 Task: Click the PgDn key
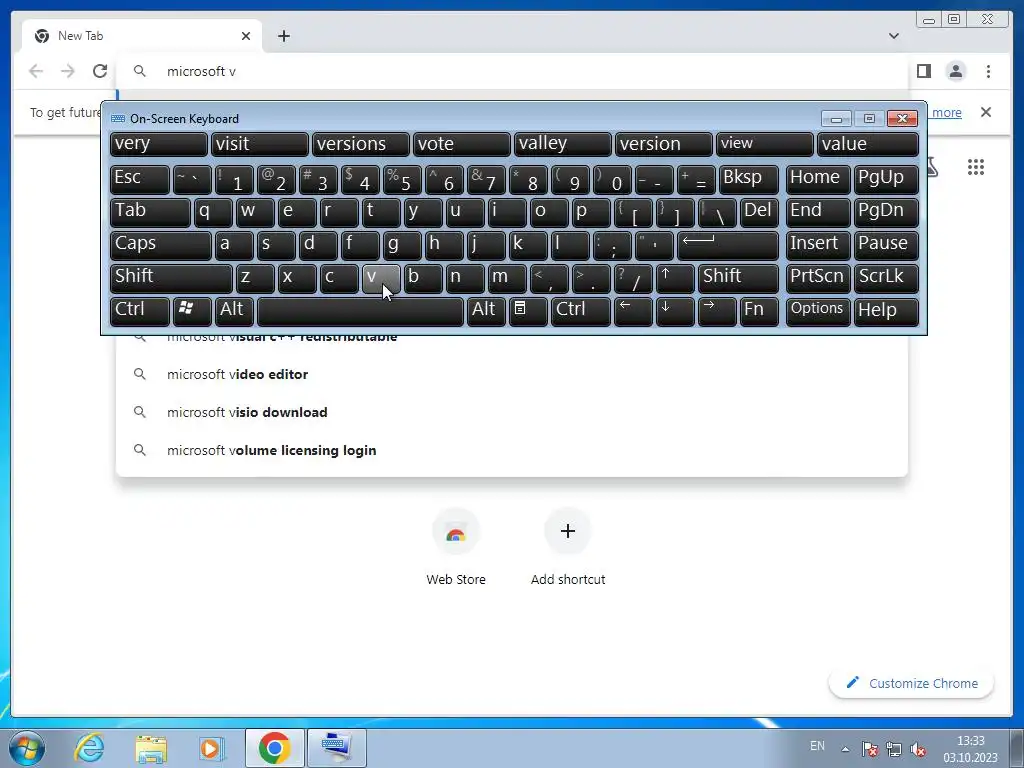coord(886,212)
